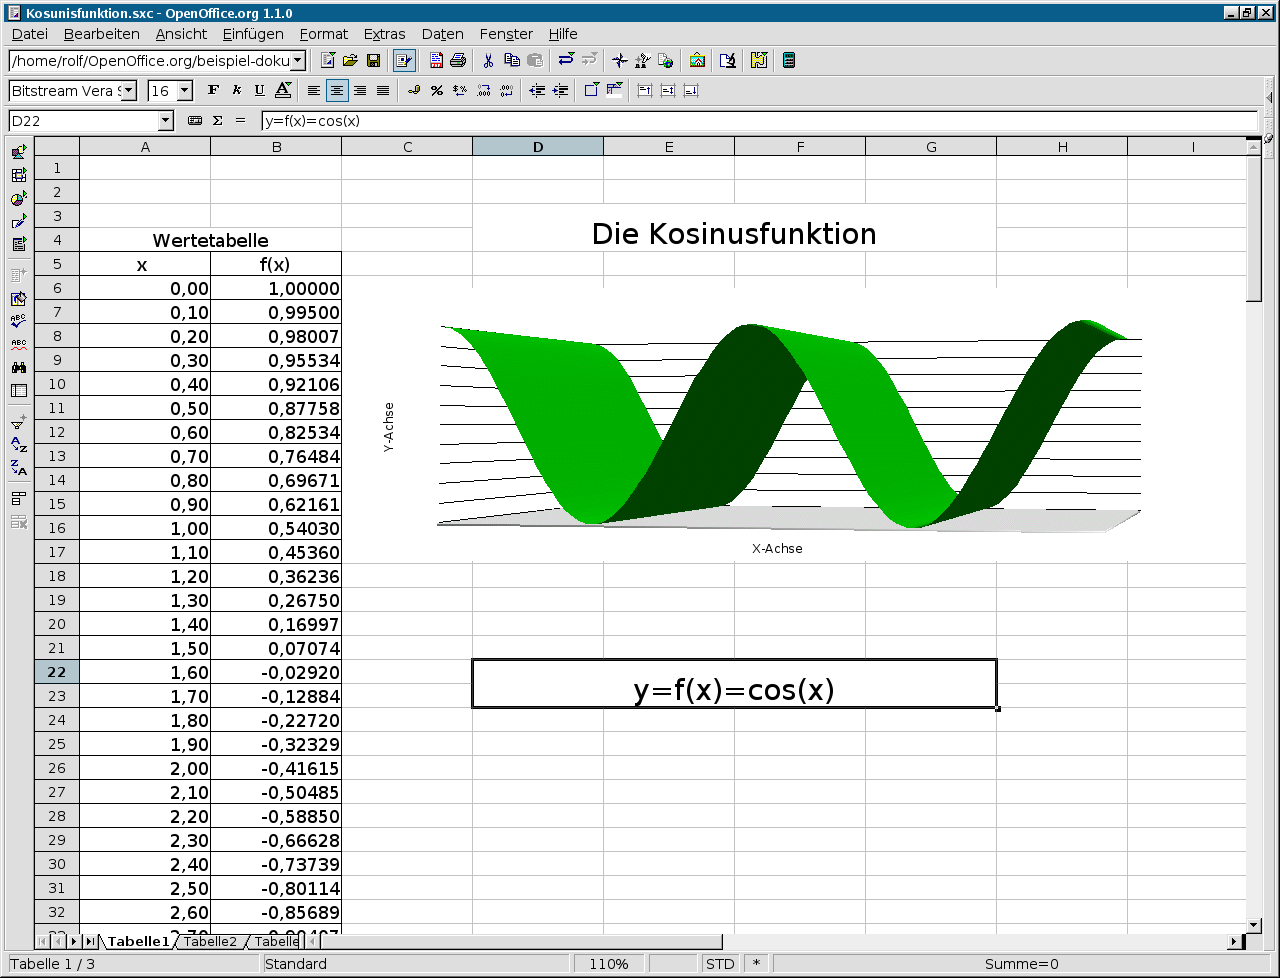
Task: Click the 110% zoom status field
Action: click(608, 964)
